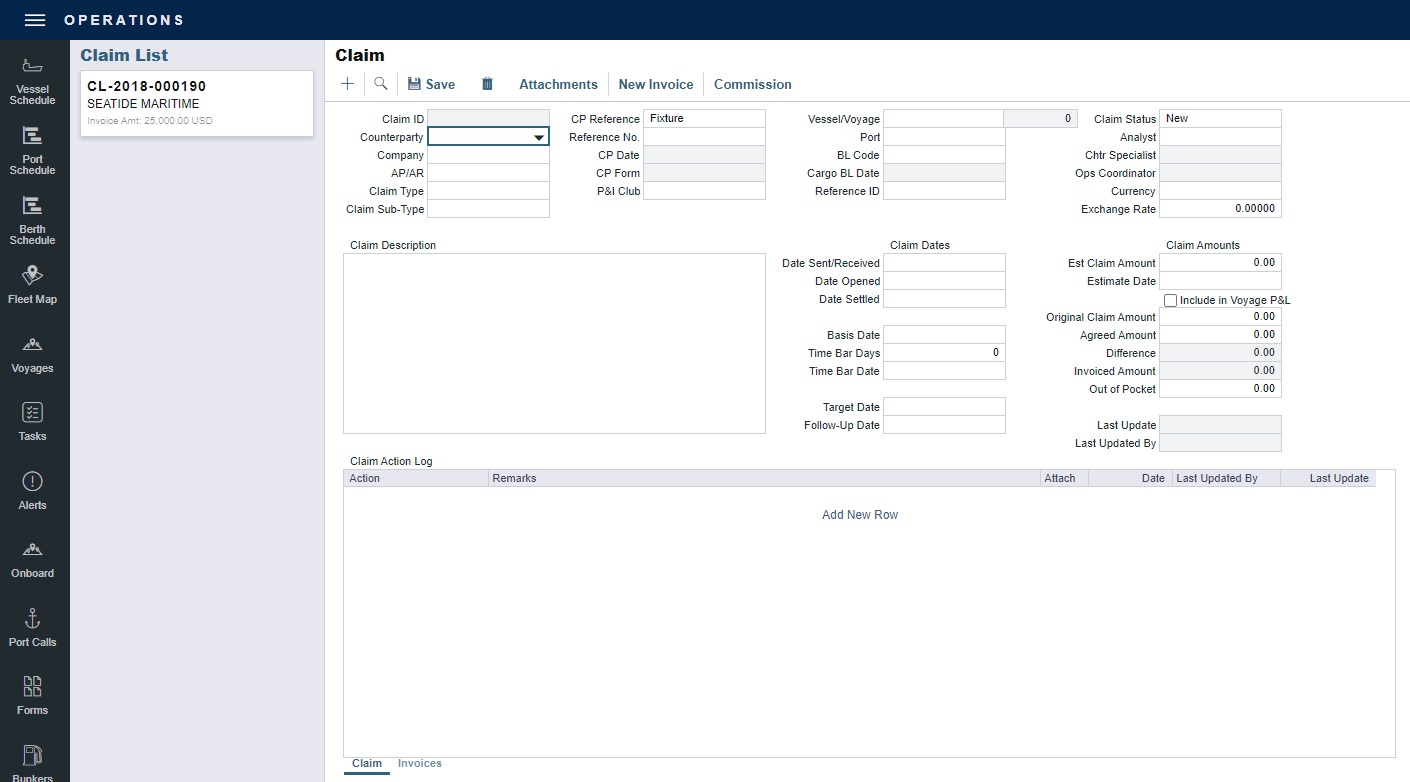The image size is (1410, 782).
Task: Click the plus icon to add claim
Action: tap(347, 84)
